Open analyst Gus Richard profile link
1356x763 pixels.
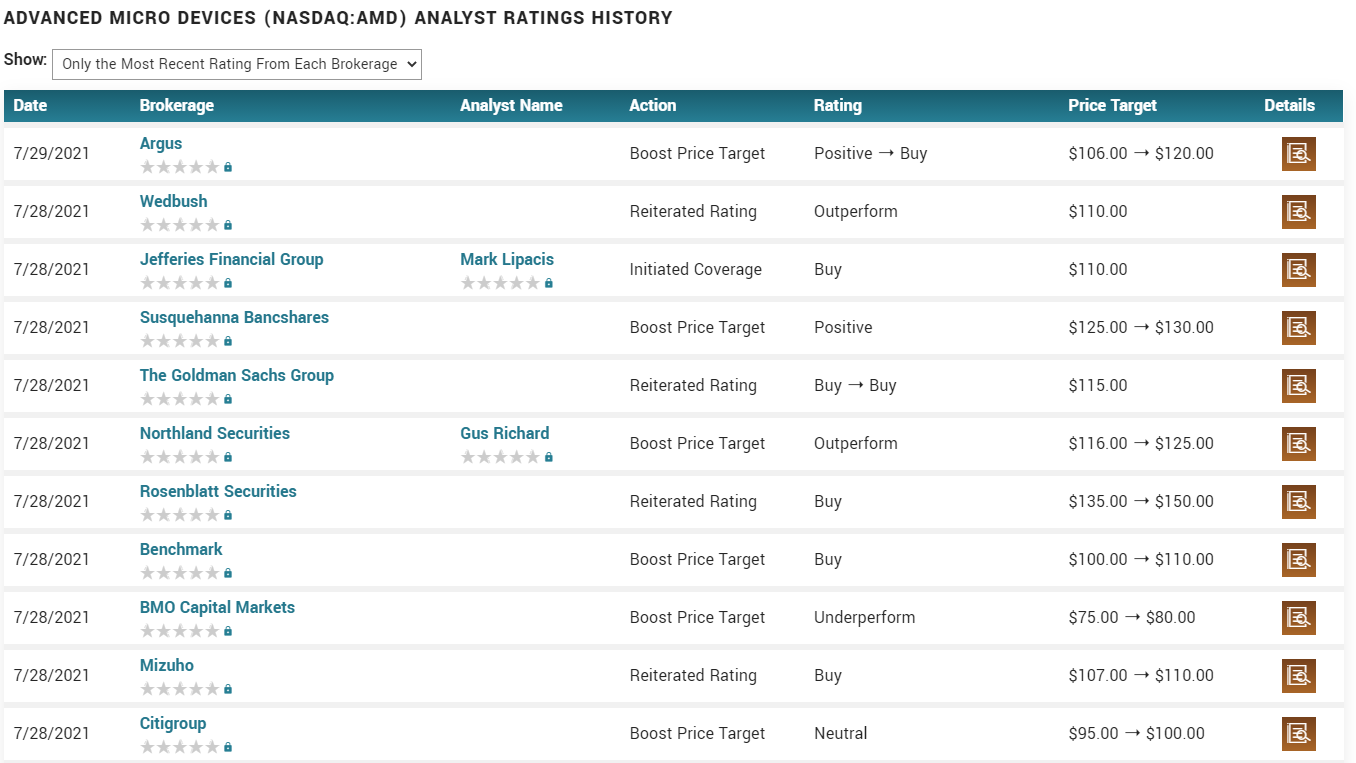tap(505, 433)
